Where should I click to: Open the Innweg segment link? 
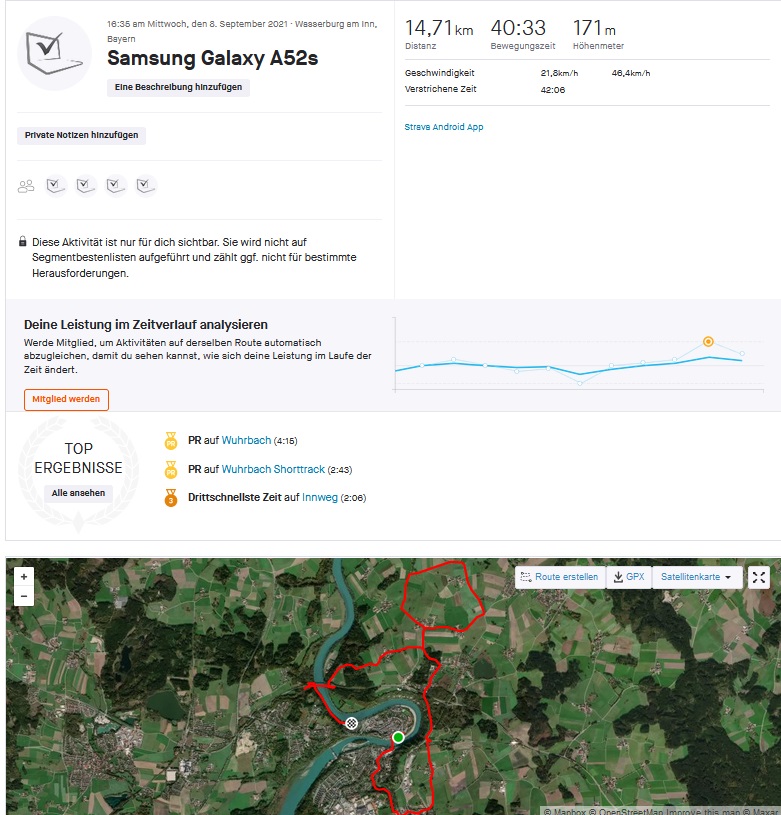pyautogui.click(x=320, y=498)
